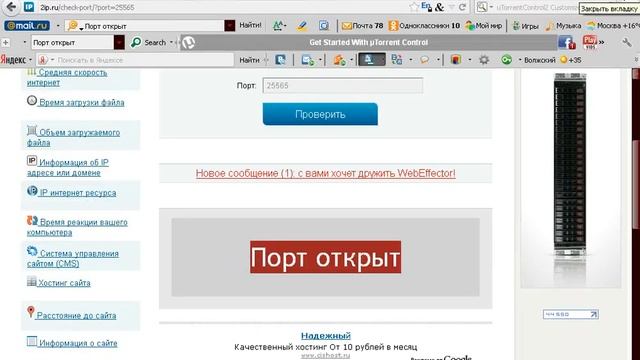This screenshot has width=640, height=360.
Task: Click the 2ip site favicon in address bar
Action: coord(29,7)
